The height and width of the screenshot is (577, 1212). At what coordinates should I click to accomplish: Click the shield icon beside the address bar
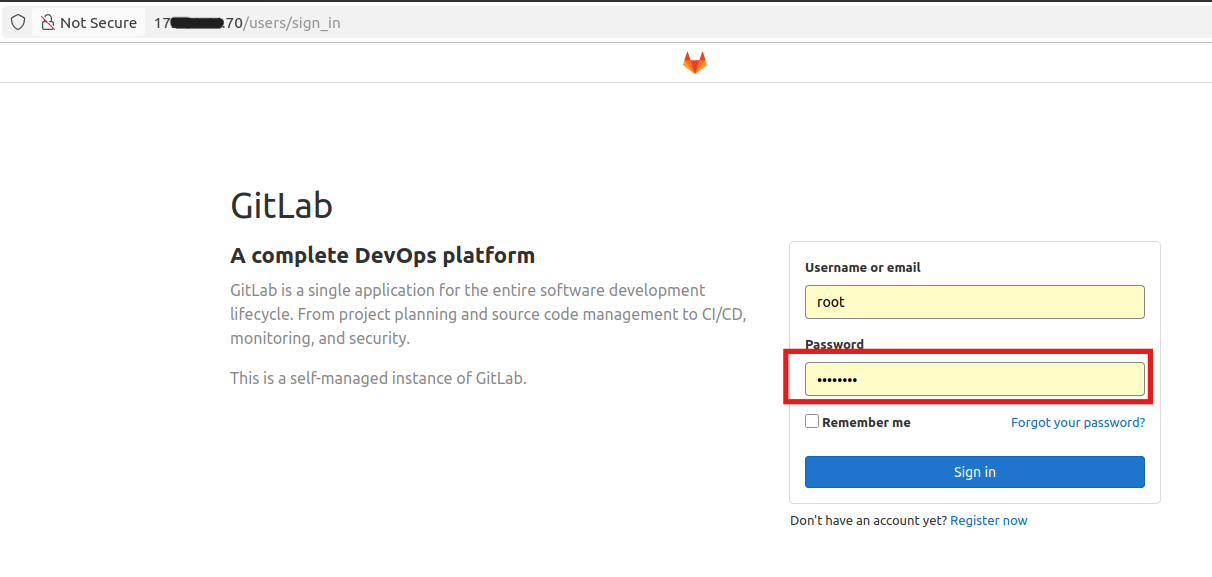point(17,21)
